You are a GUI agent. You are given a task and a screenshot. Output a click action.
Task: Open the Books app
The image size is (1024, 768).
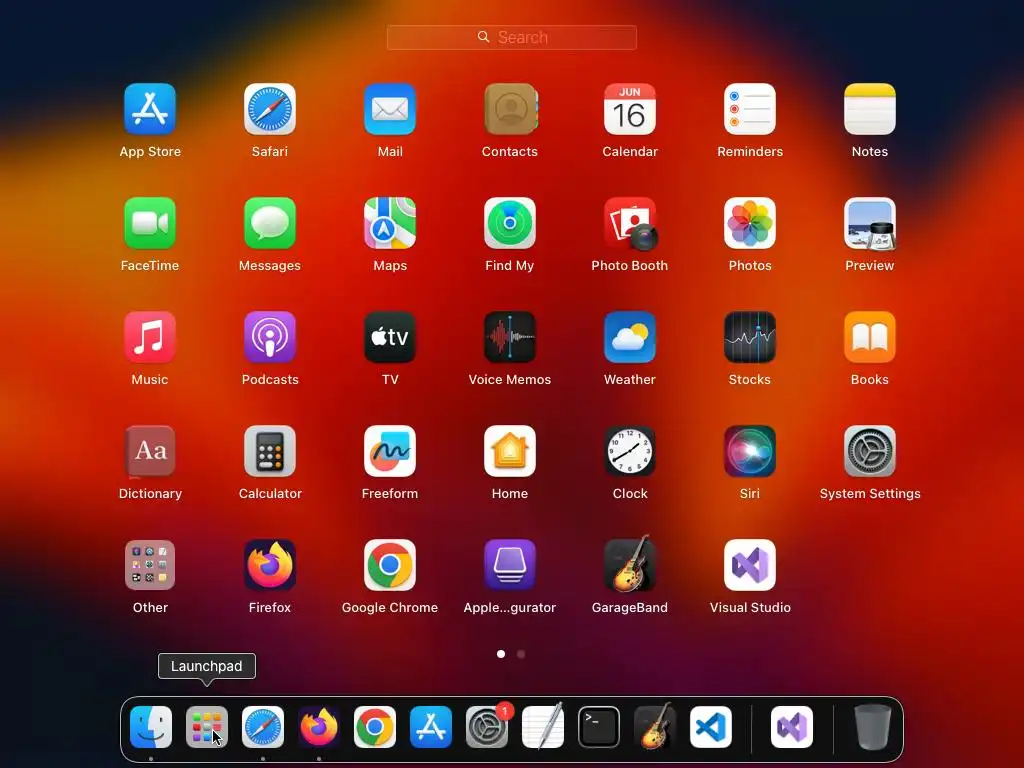click(x=870, y=337)
